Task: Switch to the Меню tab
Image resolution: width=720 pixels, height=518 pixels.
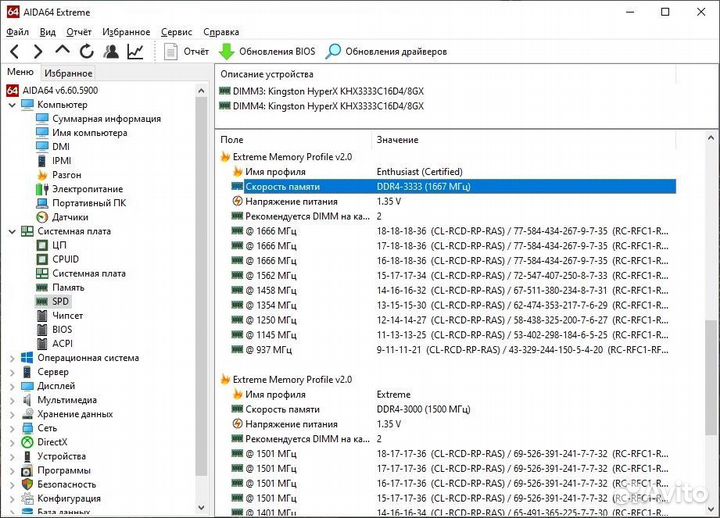Action: (x=20, y=72)
